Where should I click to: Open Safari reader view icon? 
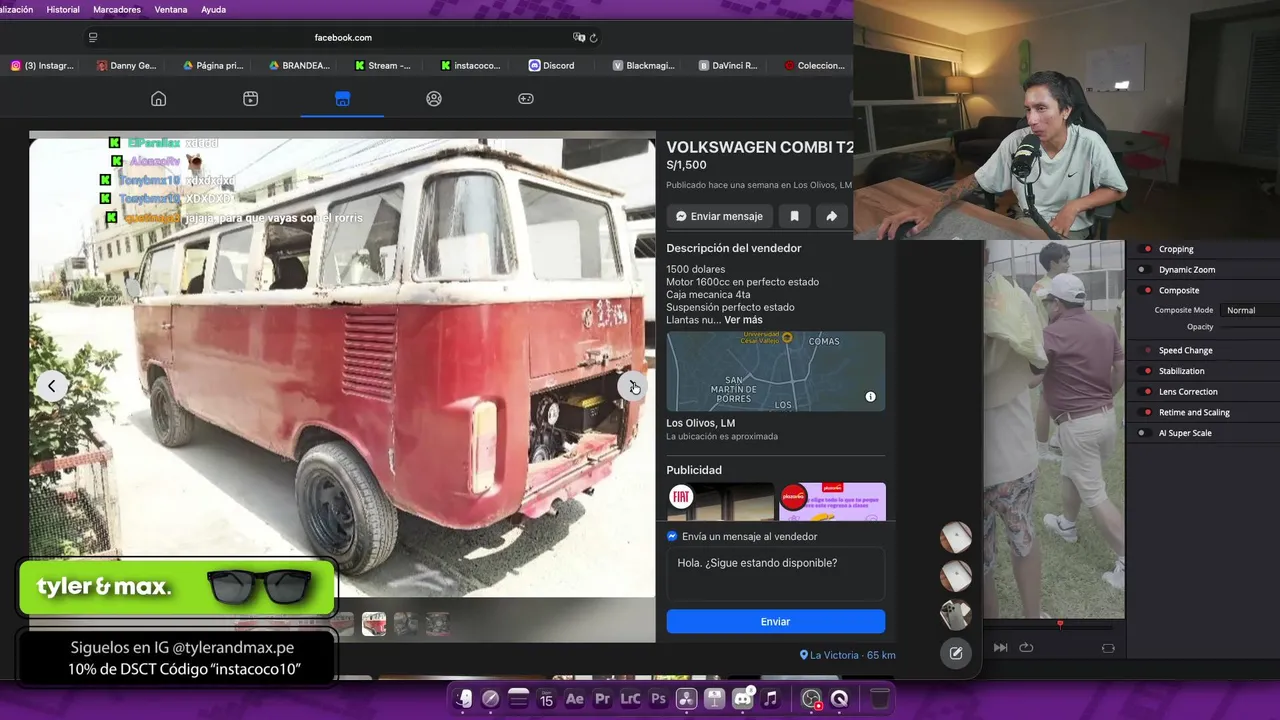tap(93, 38)
